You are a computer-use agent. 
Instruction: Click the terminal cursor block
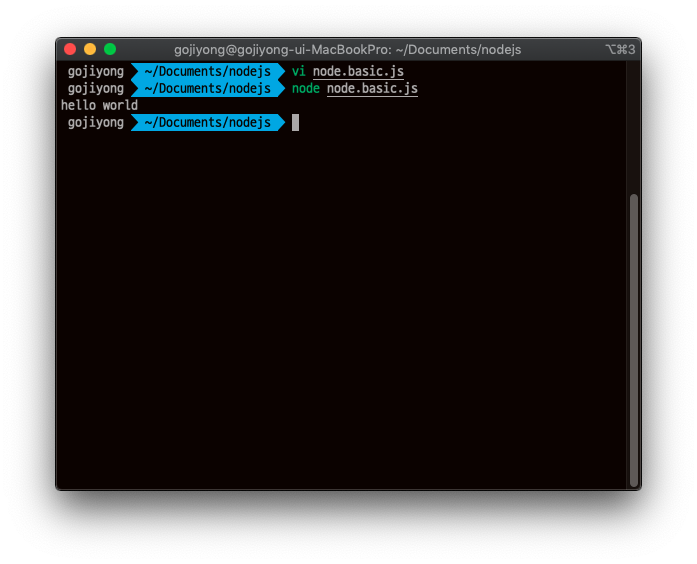296,123
